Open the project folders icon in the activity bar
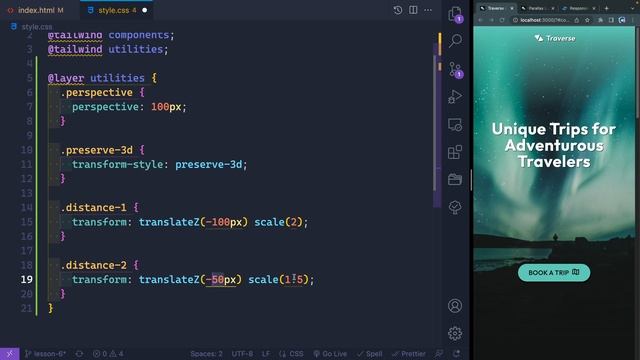The height and width of the screenshot is (360, 640). point(455,180)
